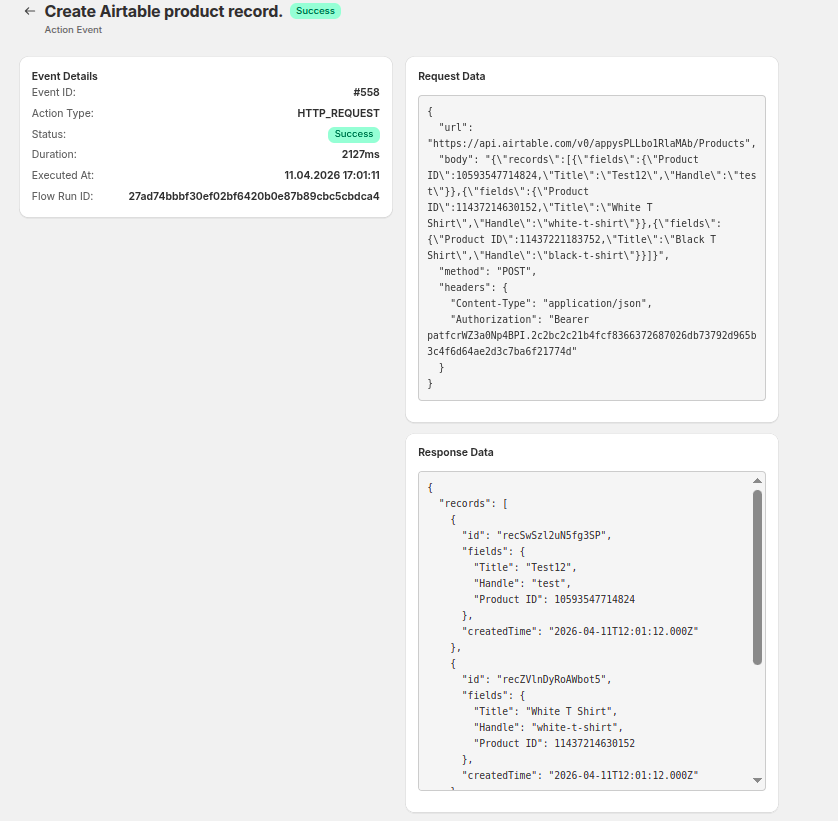Image resolution: width=838 pixels, height=821 pixels.
Task: Click the Event Details heading
Action: click(65, 76)
